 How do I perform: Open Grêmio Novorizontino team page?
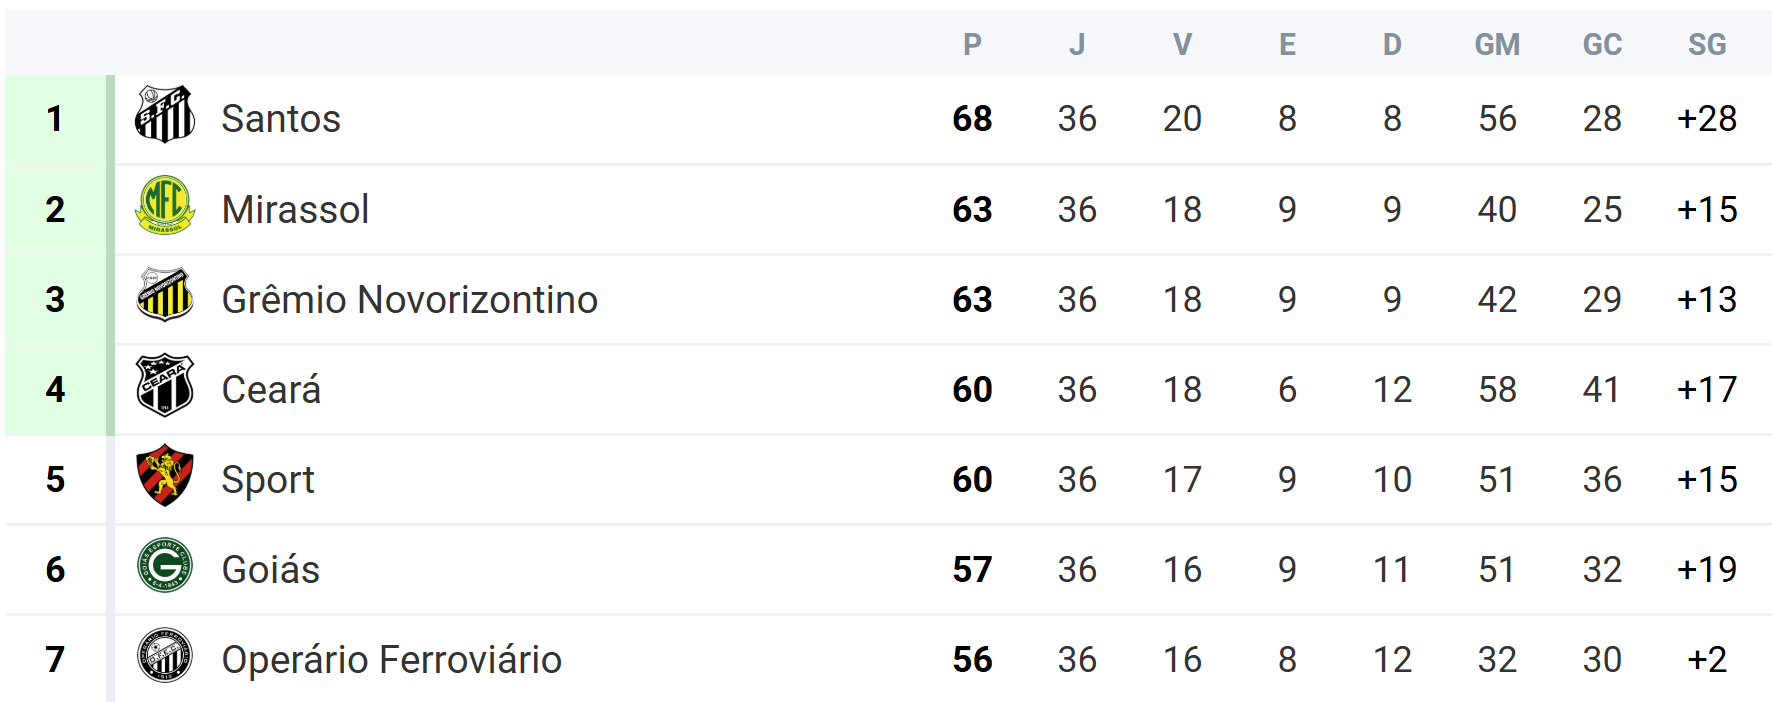click(409, 300)
